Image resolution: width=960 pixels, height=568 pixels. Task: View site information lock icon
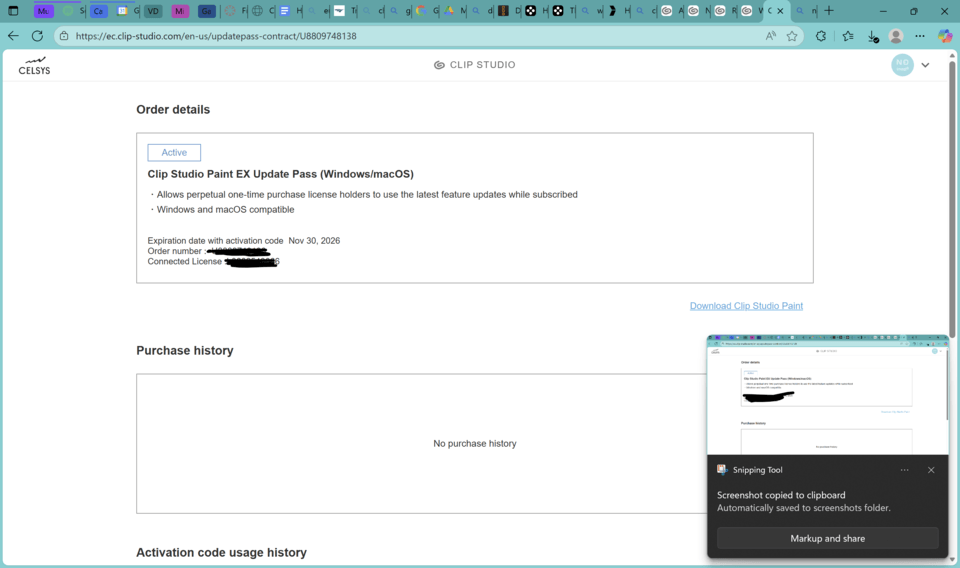[64, 36]
